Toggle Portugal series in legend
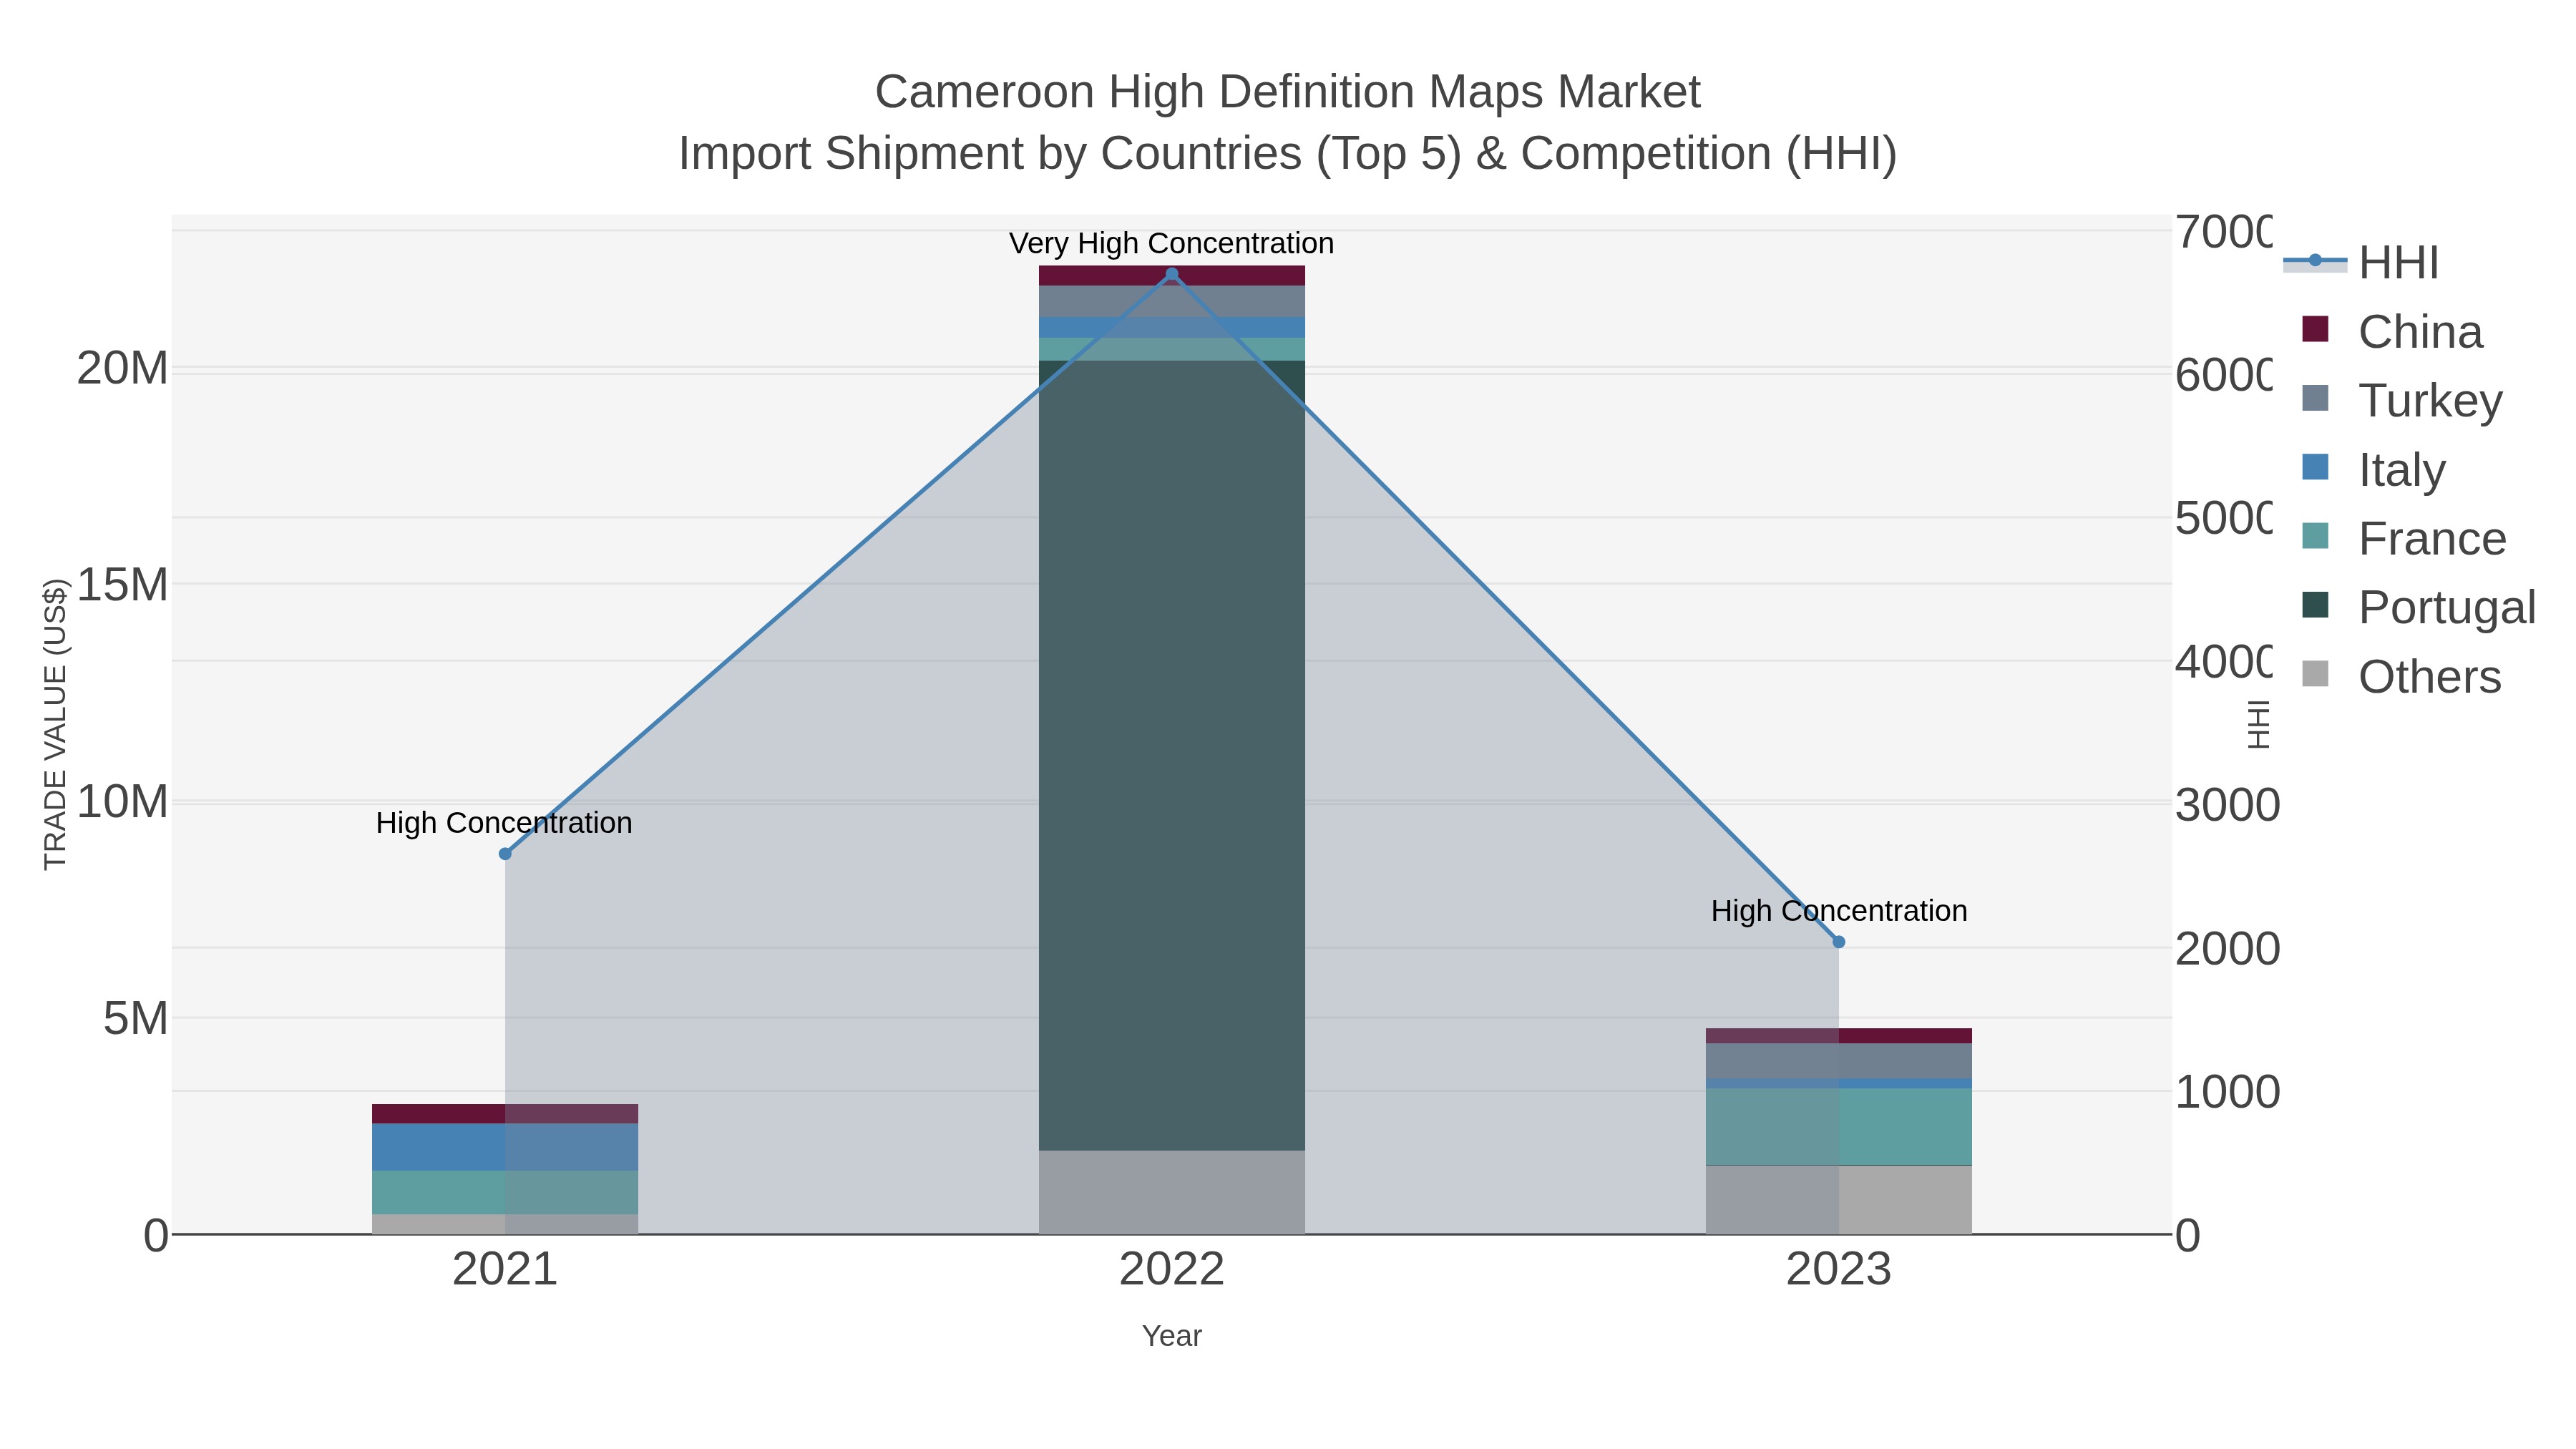The width and height of the screenshot is (2576, 1449). click(2419, 608)
